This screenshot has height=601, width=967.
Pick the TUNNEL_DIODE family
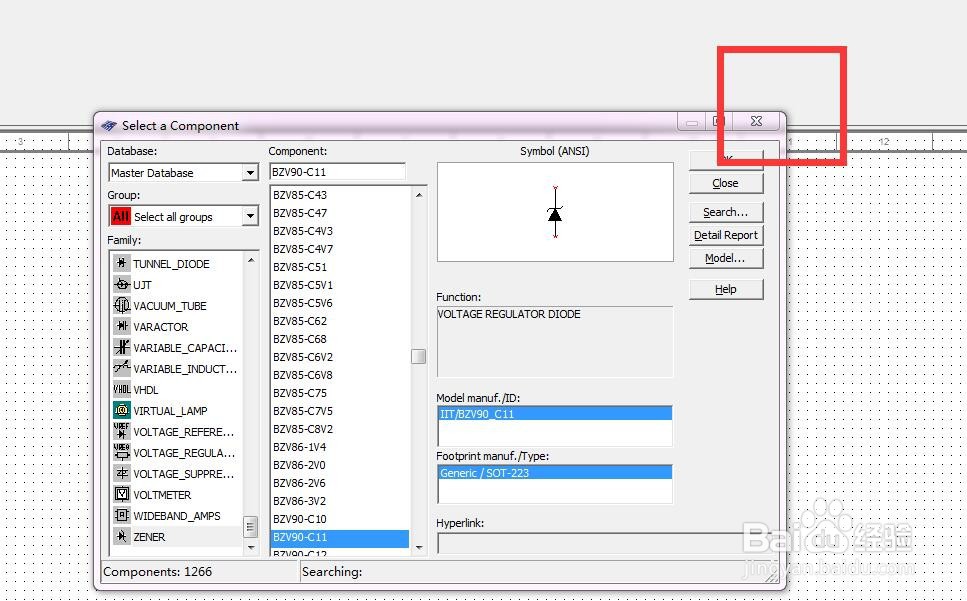tap(170, 263)
